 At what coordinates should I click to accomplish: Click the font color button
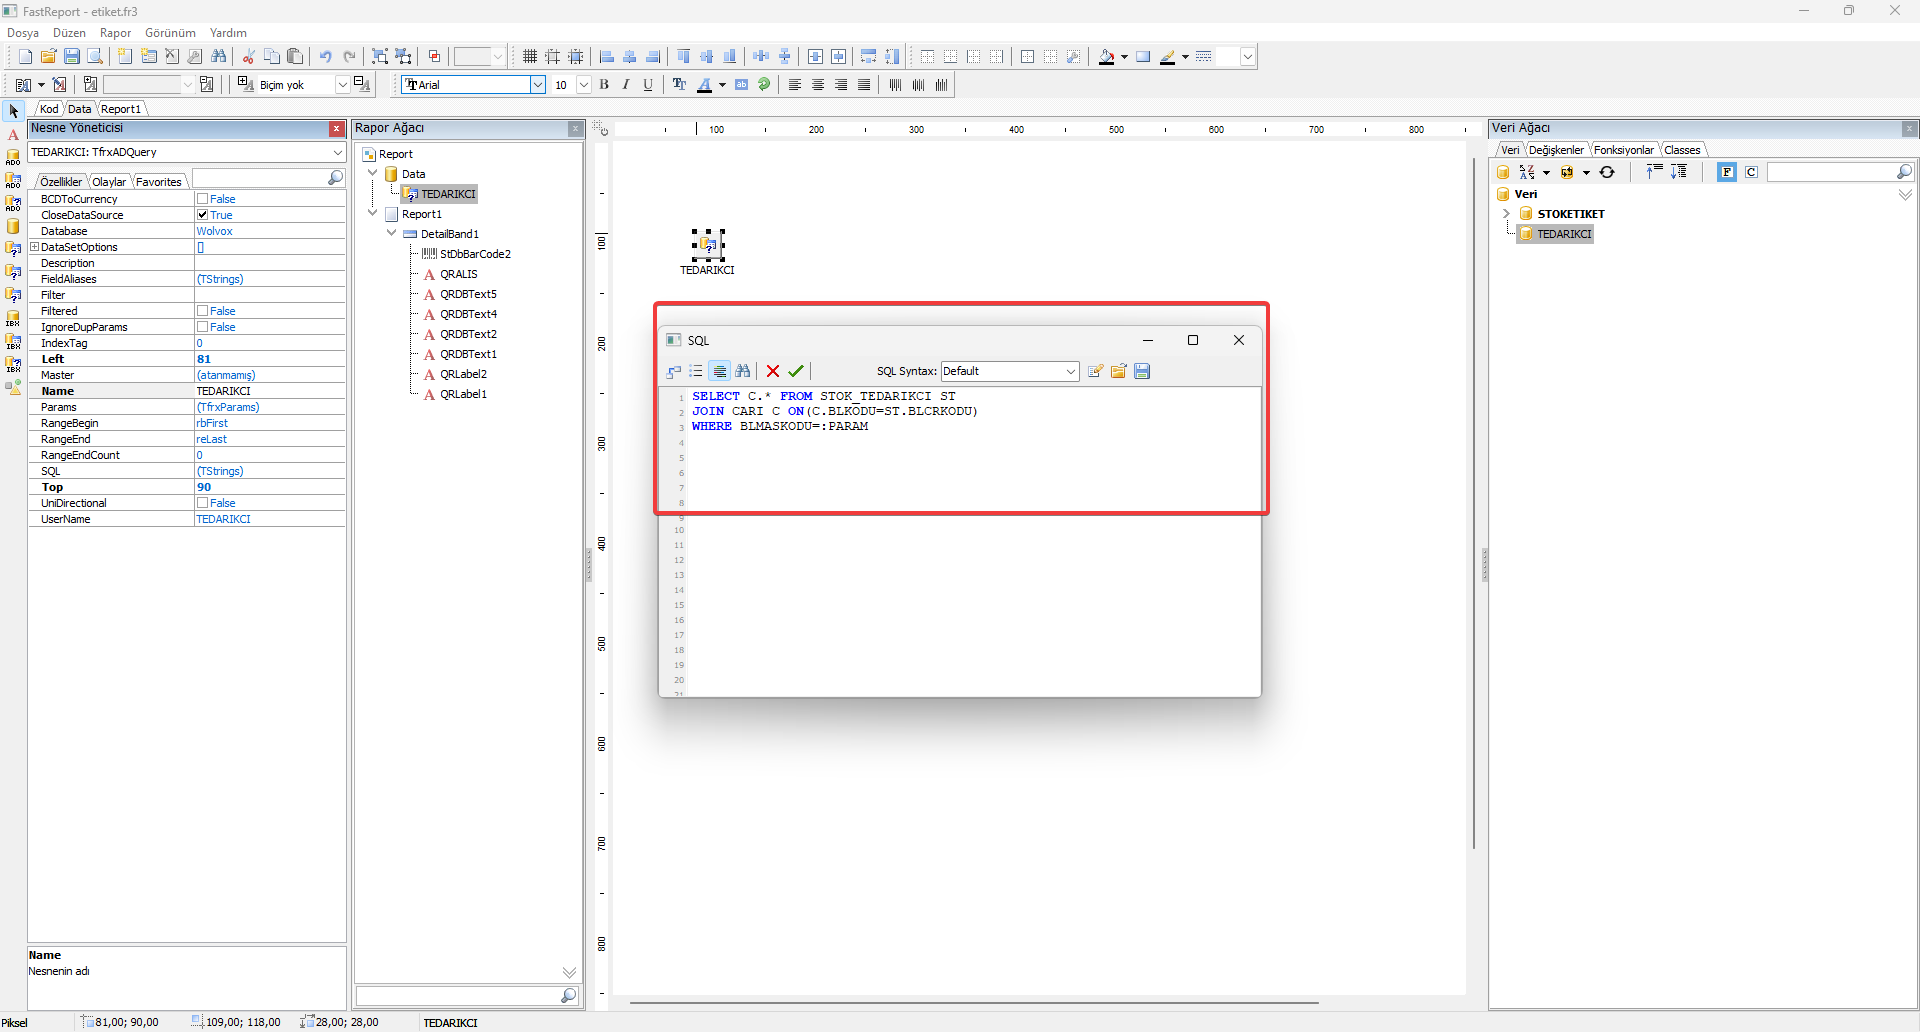click(704, 85)
